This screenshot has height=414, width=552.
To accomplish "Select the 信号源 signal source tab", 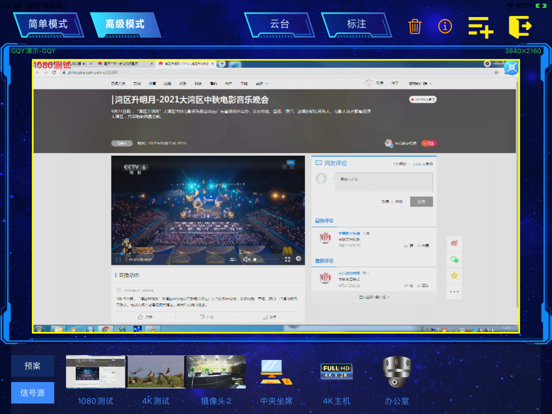I will [x=32, y=393].
